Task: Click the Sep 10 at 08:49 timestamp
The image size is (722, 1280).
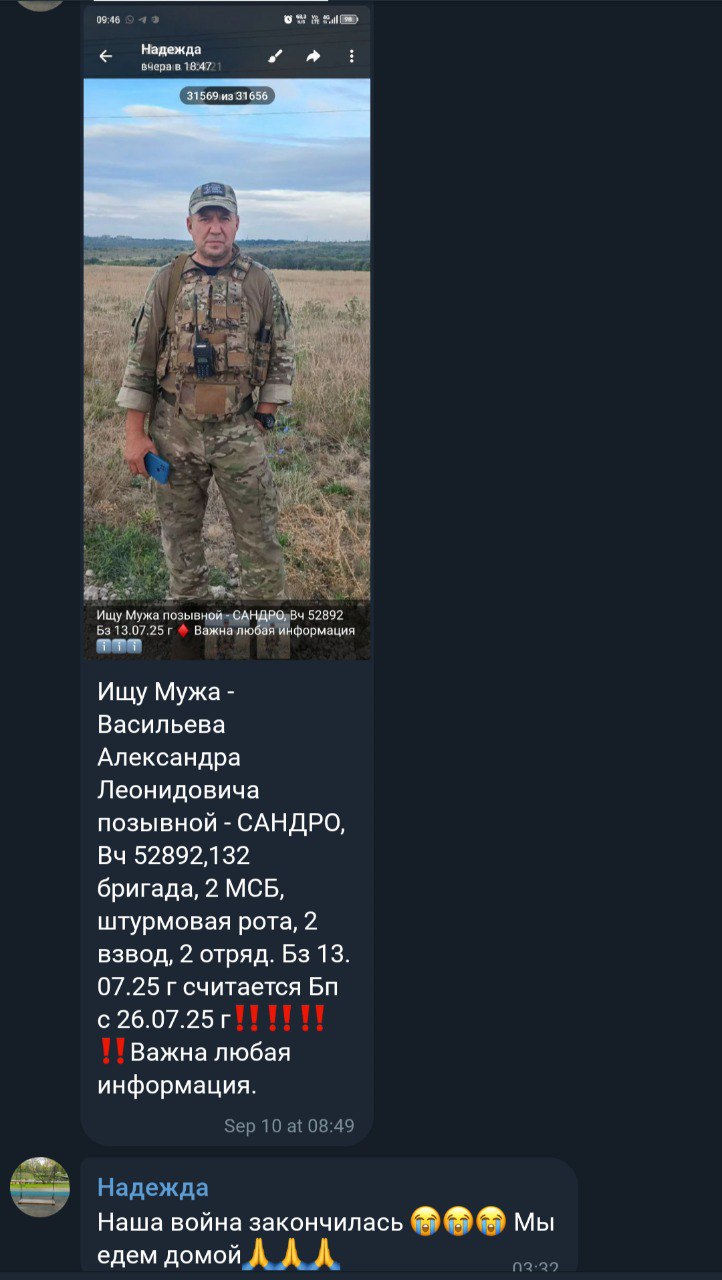Action: [x=289, y=1126]
